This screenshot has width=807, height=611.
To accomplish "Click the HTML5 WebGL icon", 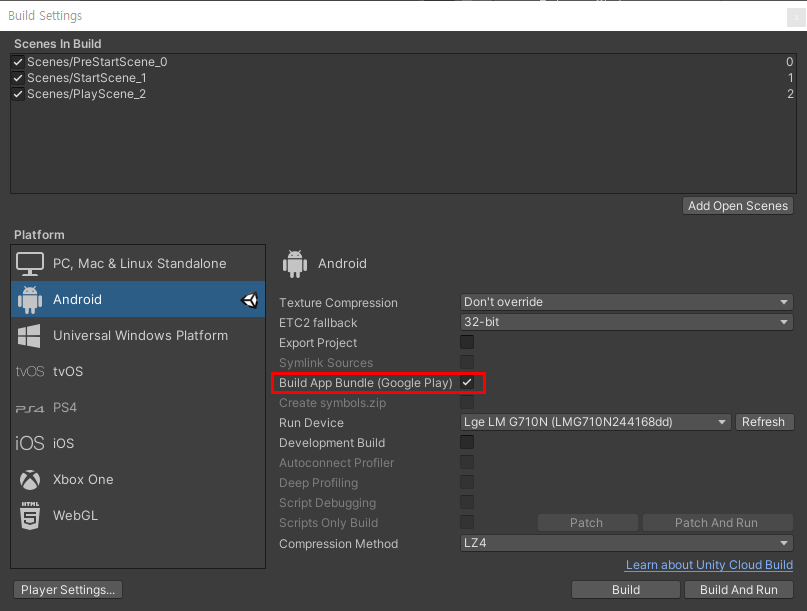I will tap(30, 515).
